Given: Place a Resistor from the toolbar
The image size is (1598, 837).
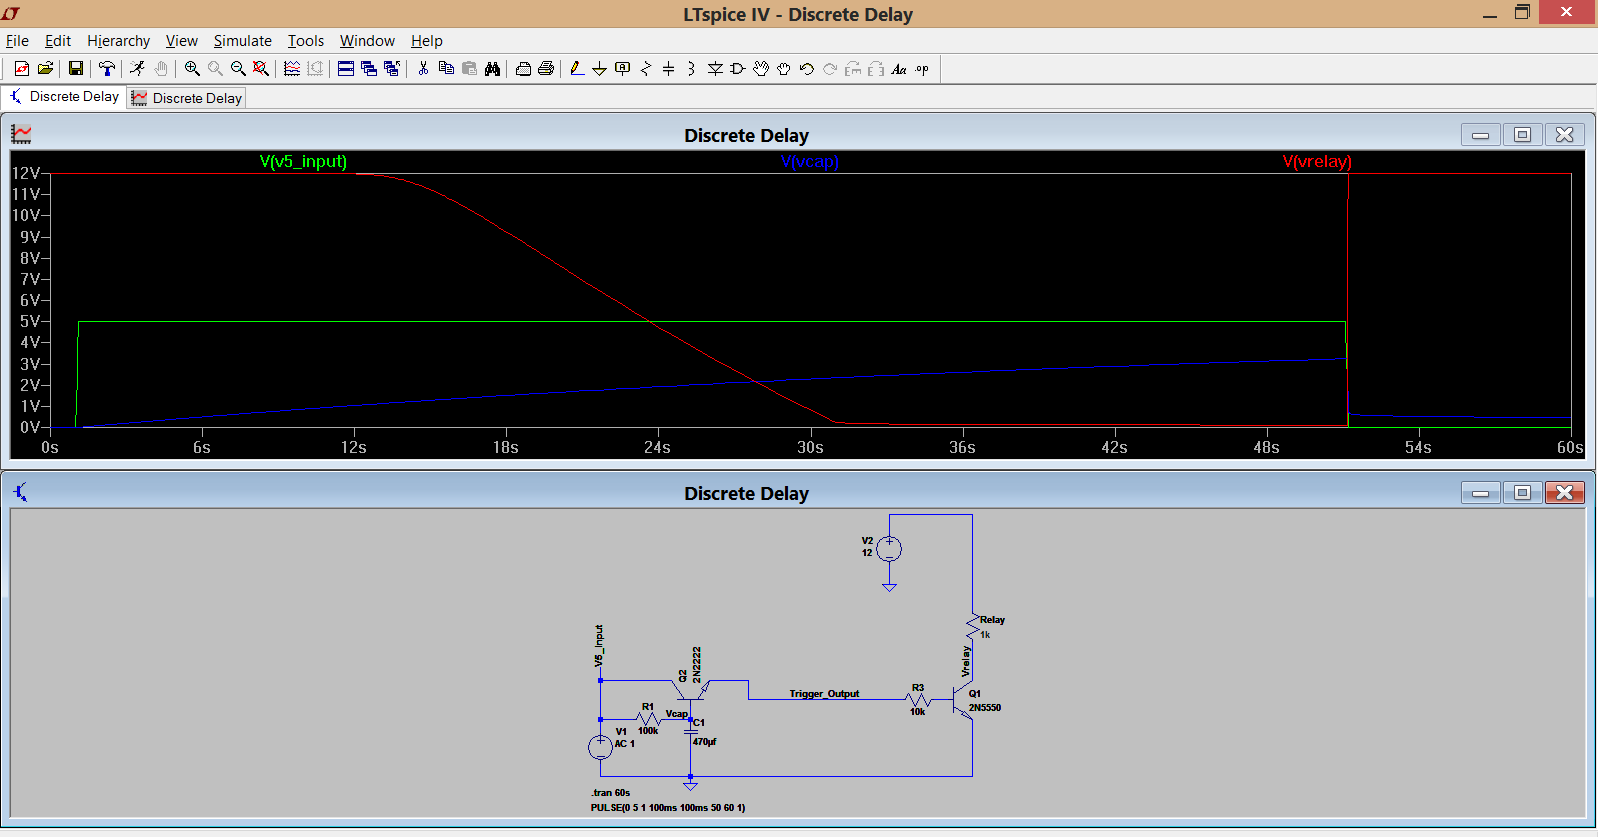Looking at the screenshot, I should tap(645, 69).
